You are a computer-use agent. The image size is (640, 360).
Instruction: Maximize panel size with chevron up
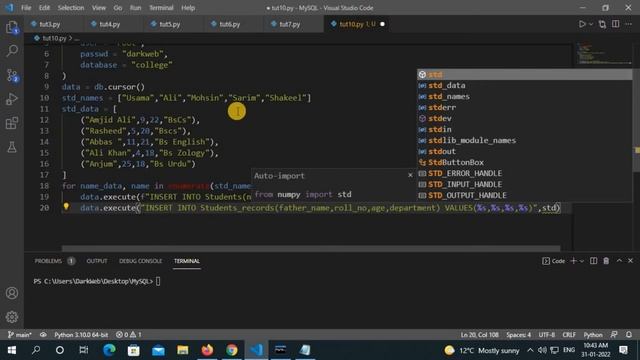tap(619, 260)
